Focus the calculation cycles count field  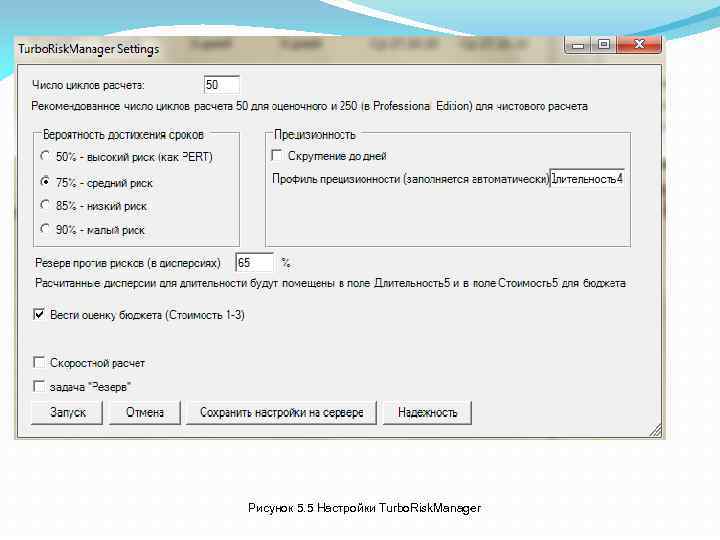click(x=222, y=85)
